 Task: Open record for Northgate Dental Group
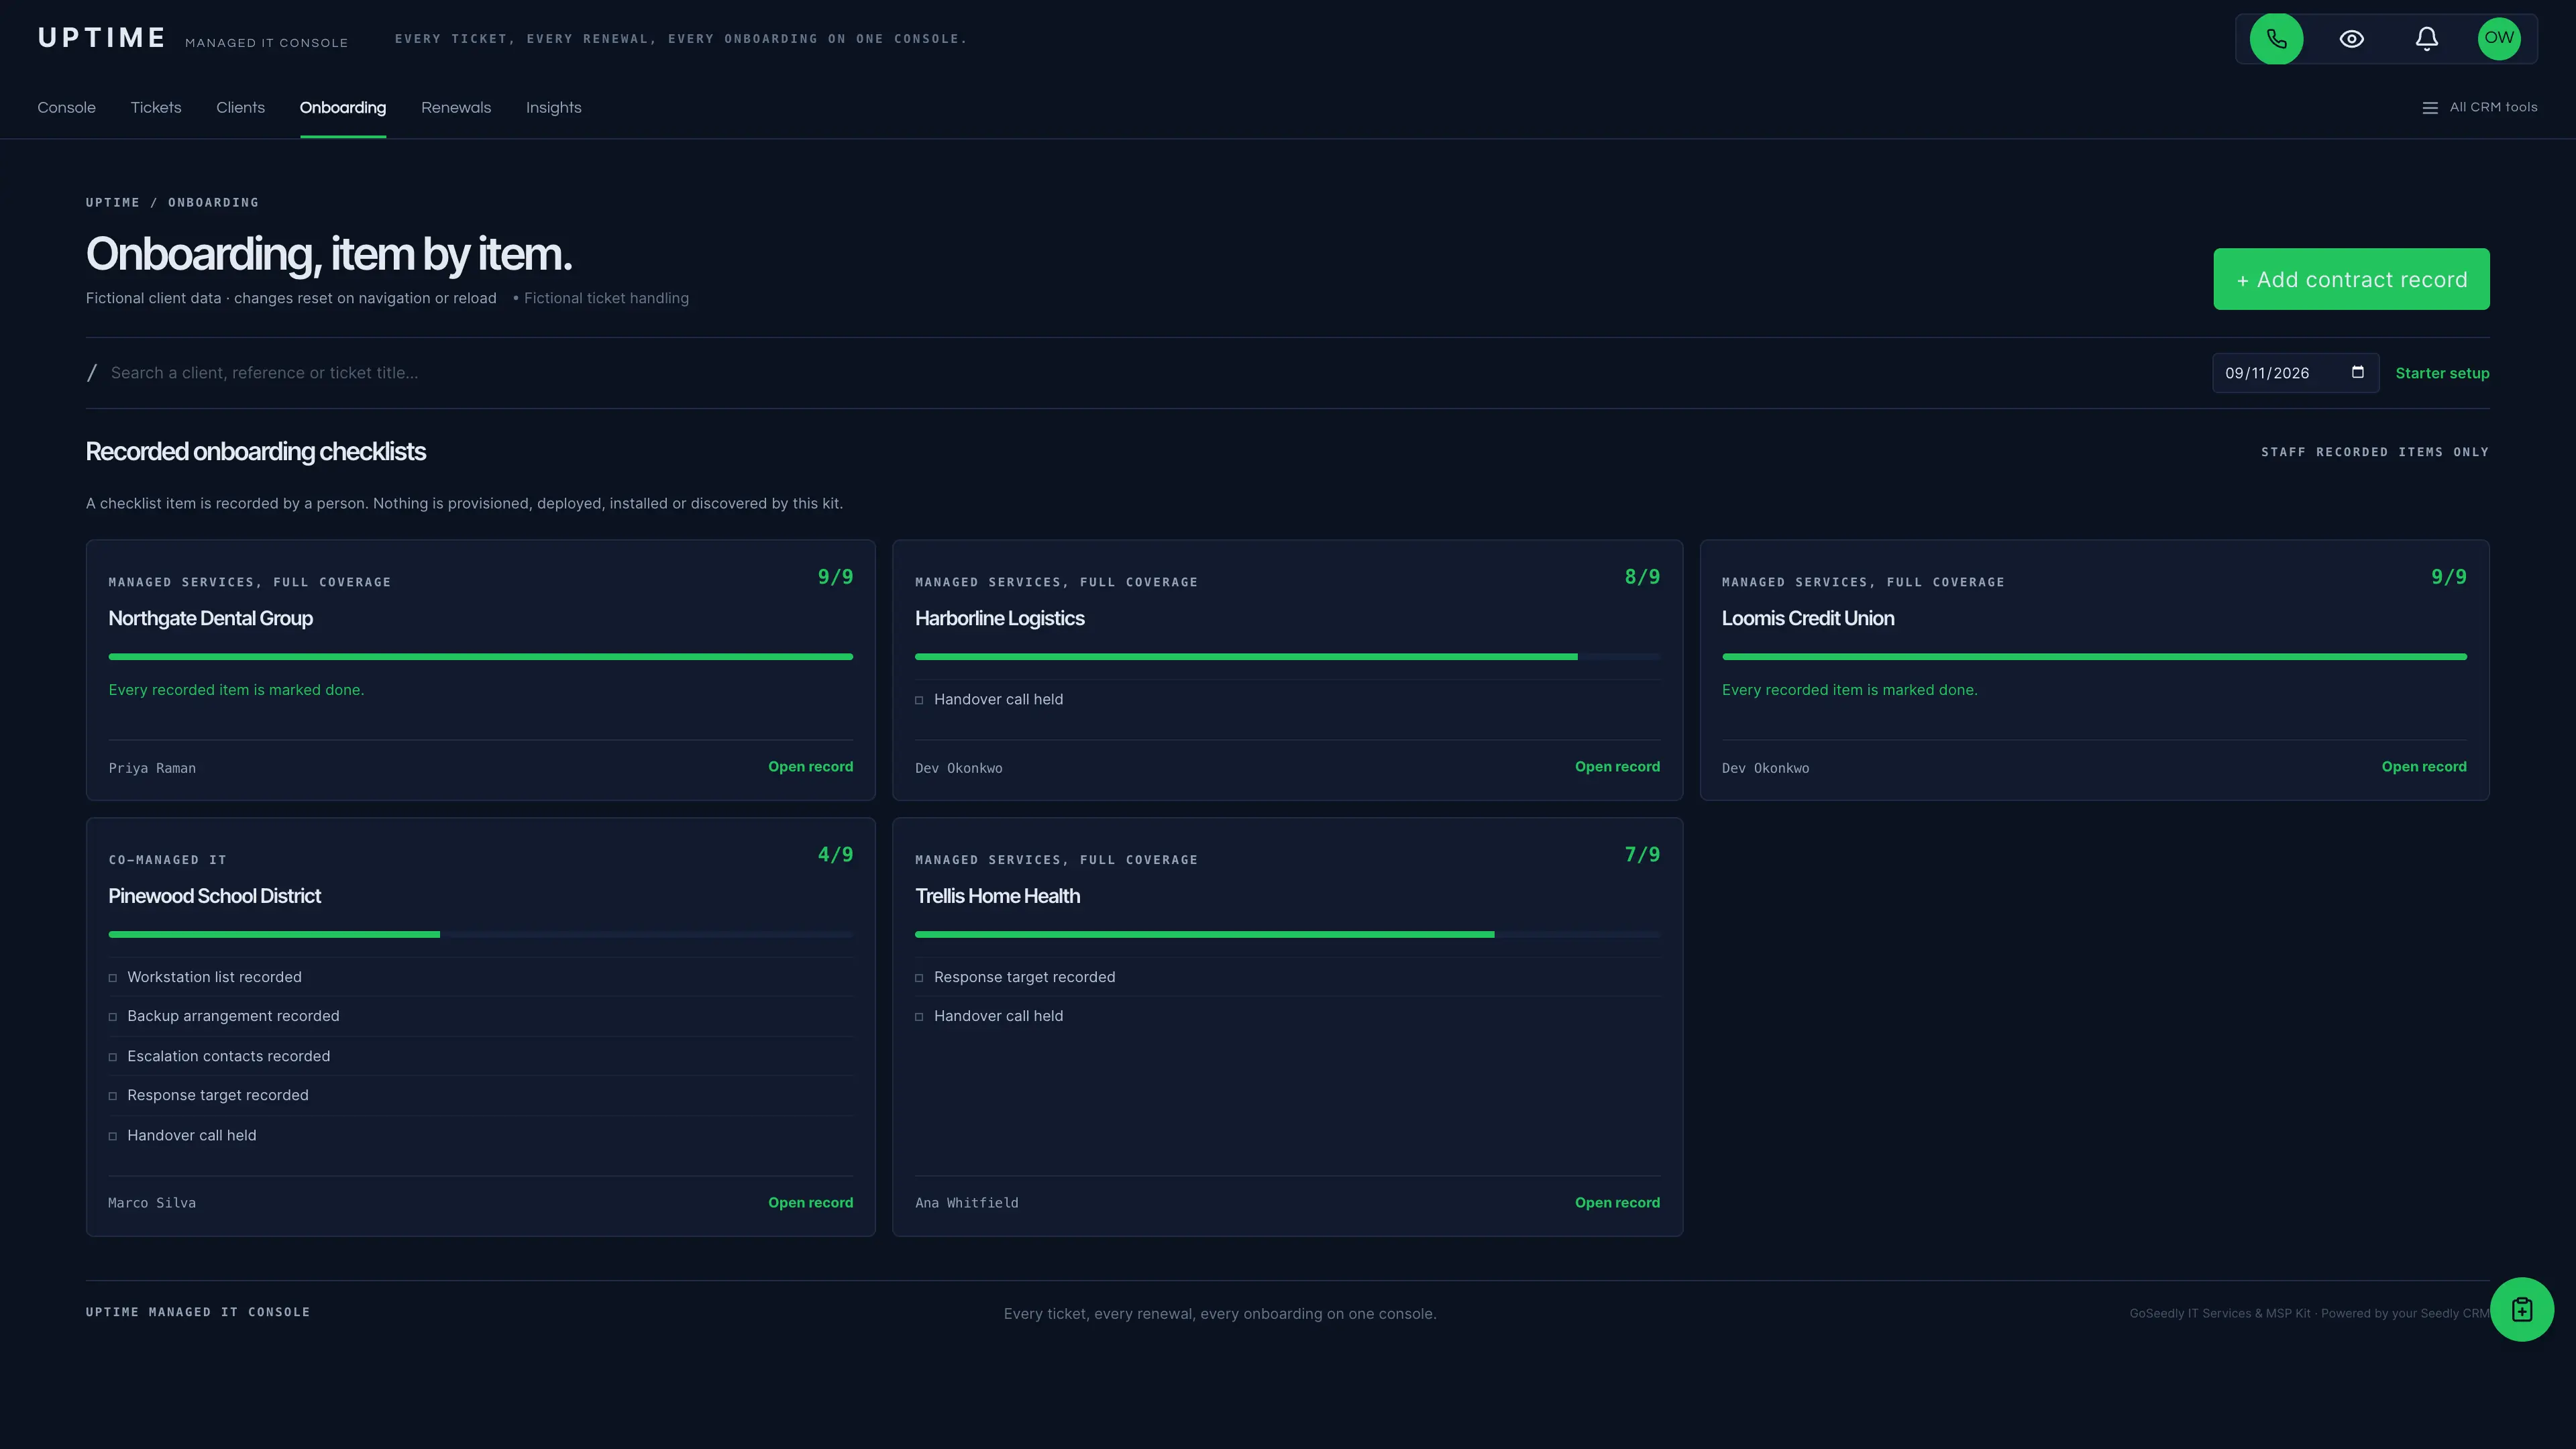810,767
